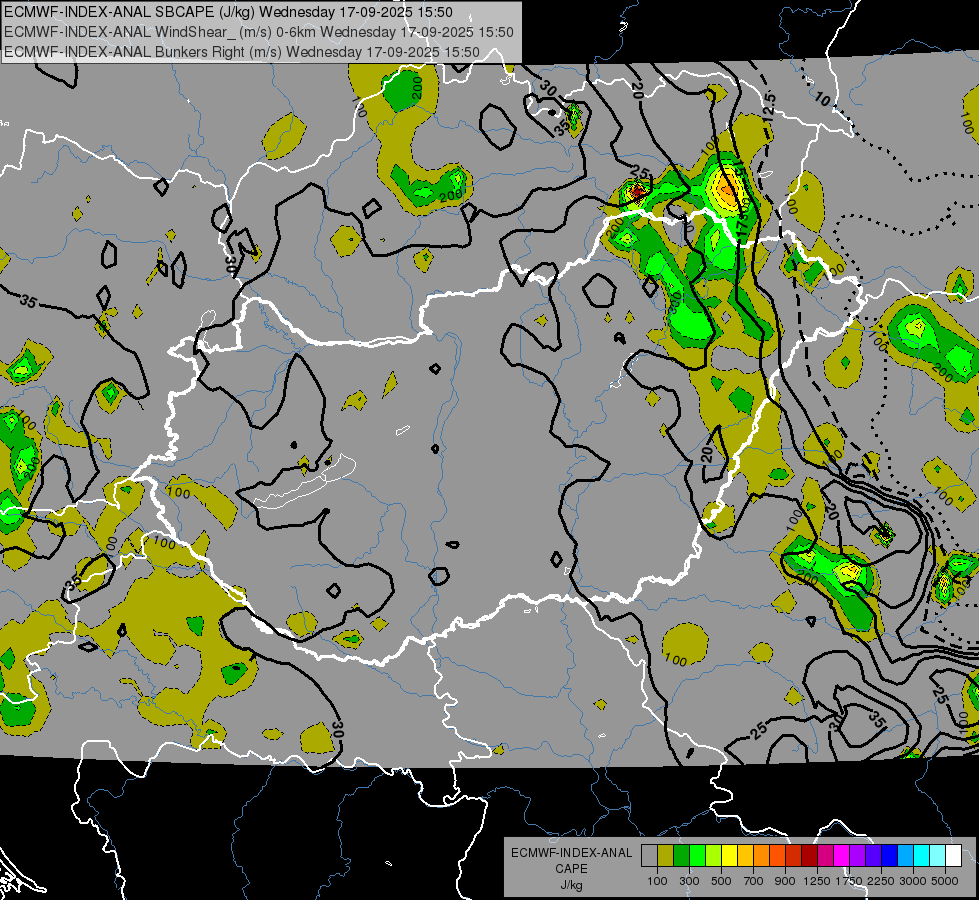Click the olive swatch in the CAPE legend
The image size is (979, 900).
pyautogui.click(x=666, y=855)
